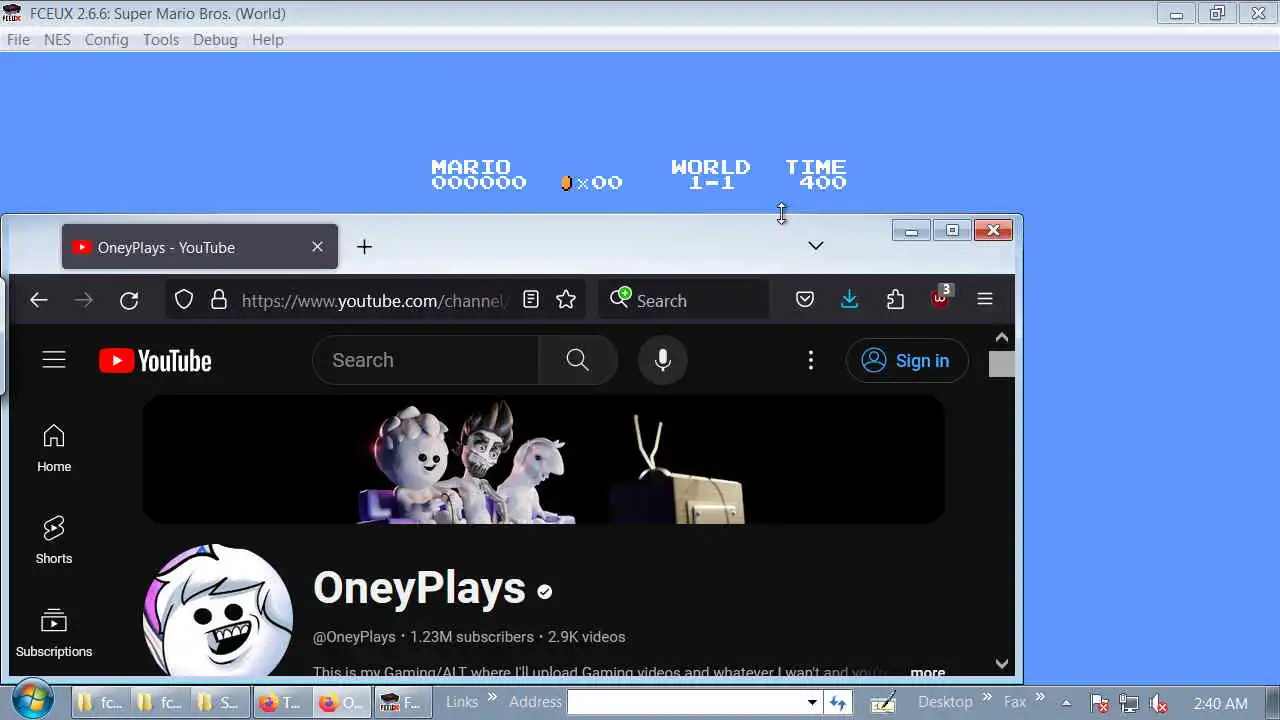Click the OneyPlays channel banner image
This screenshot has height=720, width=1280.
click(x=543, y=459)
